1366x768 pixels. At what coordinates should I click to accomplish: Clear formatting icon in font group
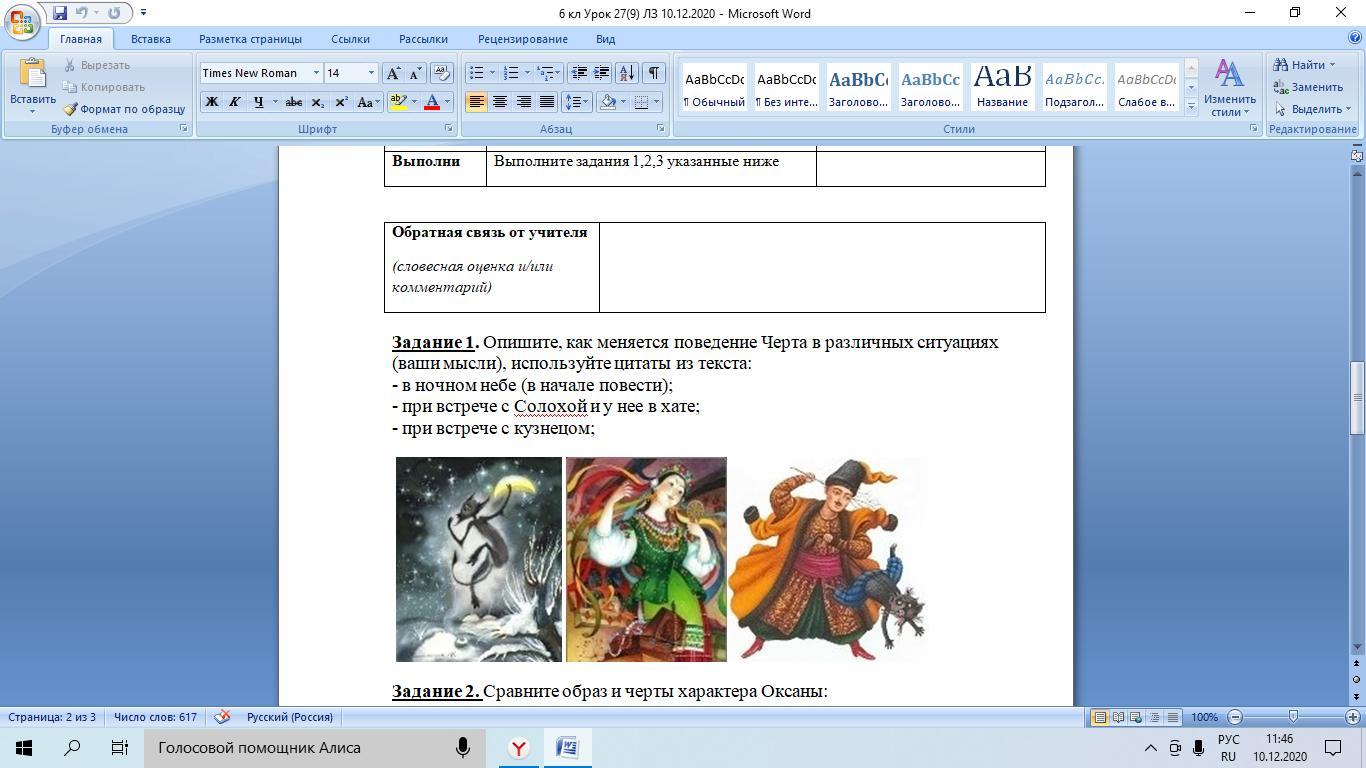(441, 73)
